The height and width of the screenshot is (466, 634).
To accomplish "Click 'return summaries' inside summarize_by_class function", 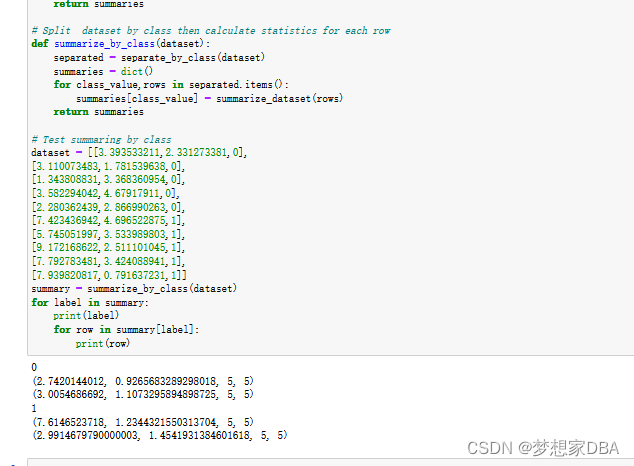I will [x=98, y=112].
